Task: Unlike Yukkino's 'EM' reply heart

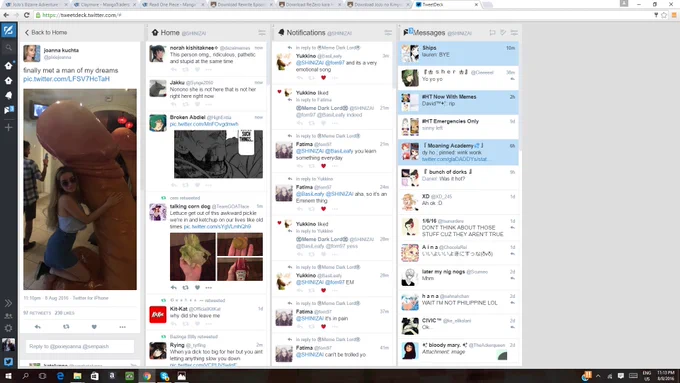Action: [x=323, y=290]
